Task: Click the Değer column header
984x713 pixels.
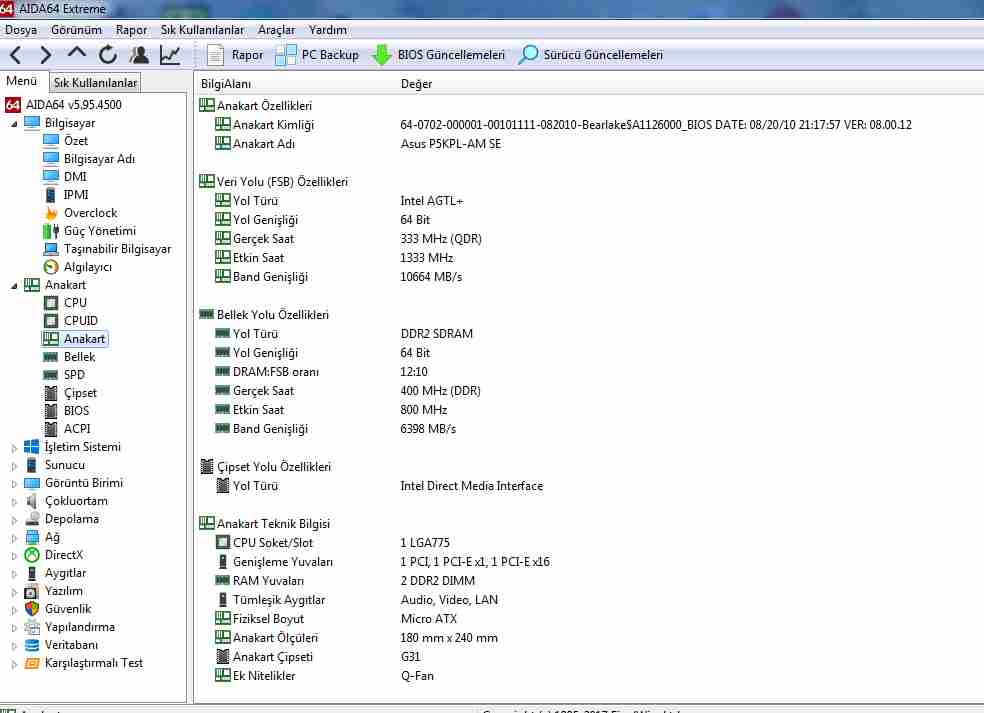Action: click(416, 84)
